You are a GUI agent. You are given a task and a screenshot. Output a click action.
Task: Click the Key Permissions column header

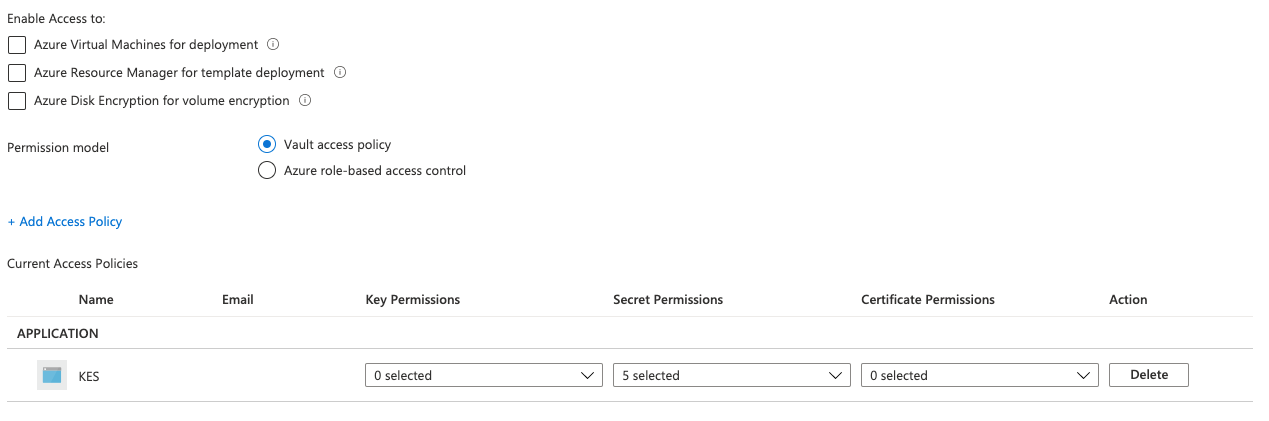[413, 299]
